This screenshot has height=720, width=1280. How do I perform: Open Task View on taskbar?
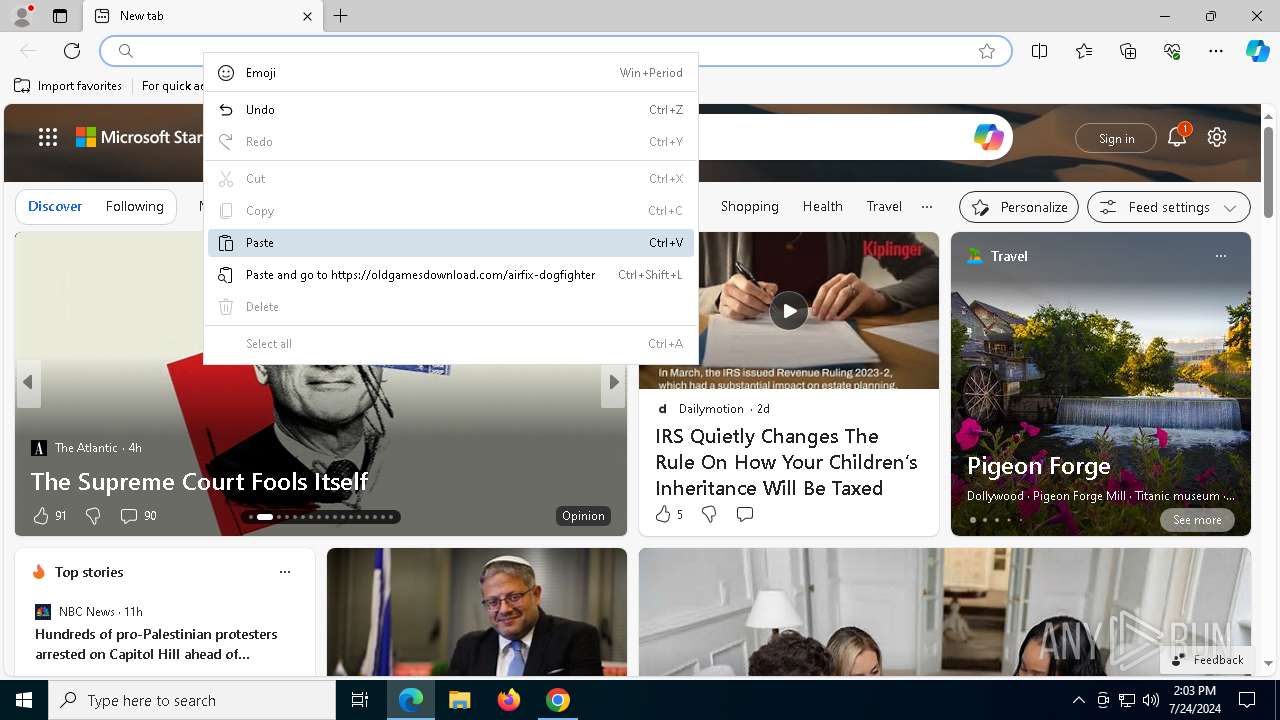[x=360, y=700]
